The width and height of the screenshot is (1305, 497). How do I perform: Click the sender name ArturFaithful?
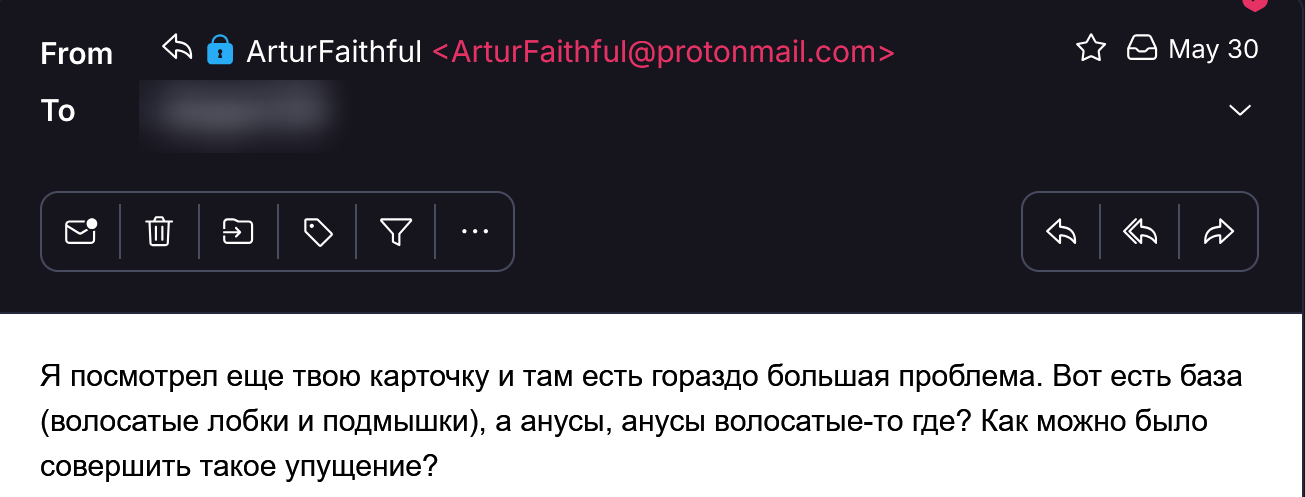pos(334,51)
